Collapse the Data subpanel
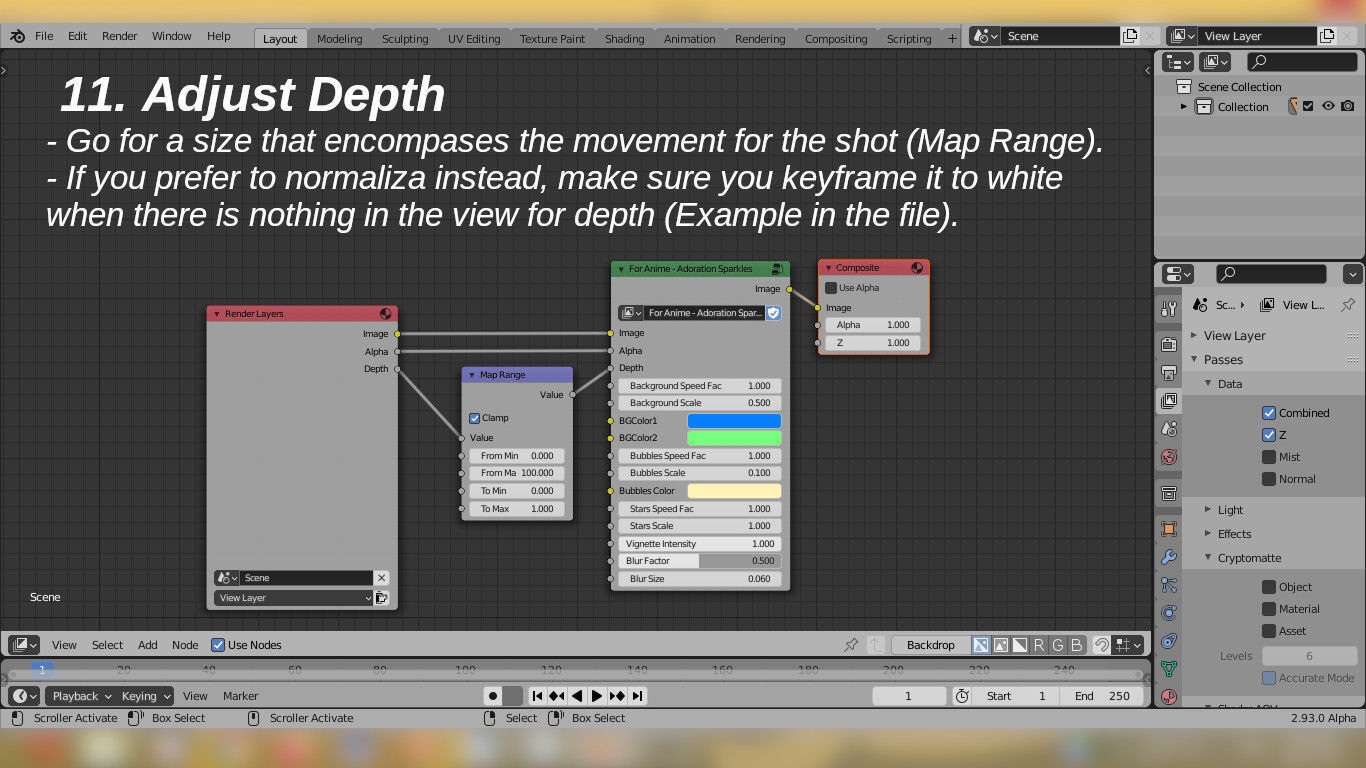The height and width of the screenshot is (768, 1366). [x=1208, y=384]
